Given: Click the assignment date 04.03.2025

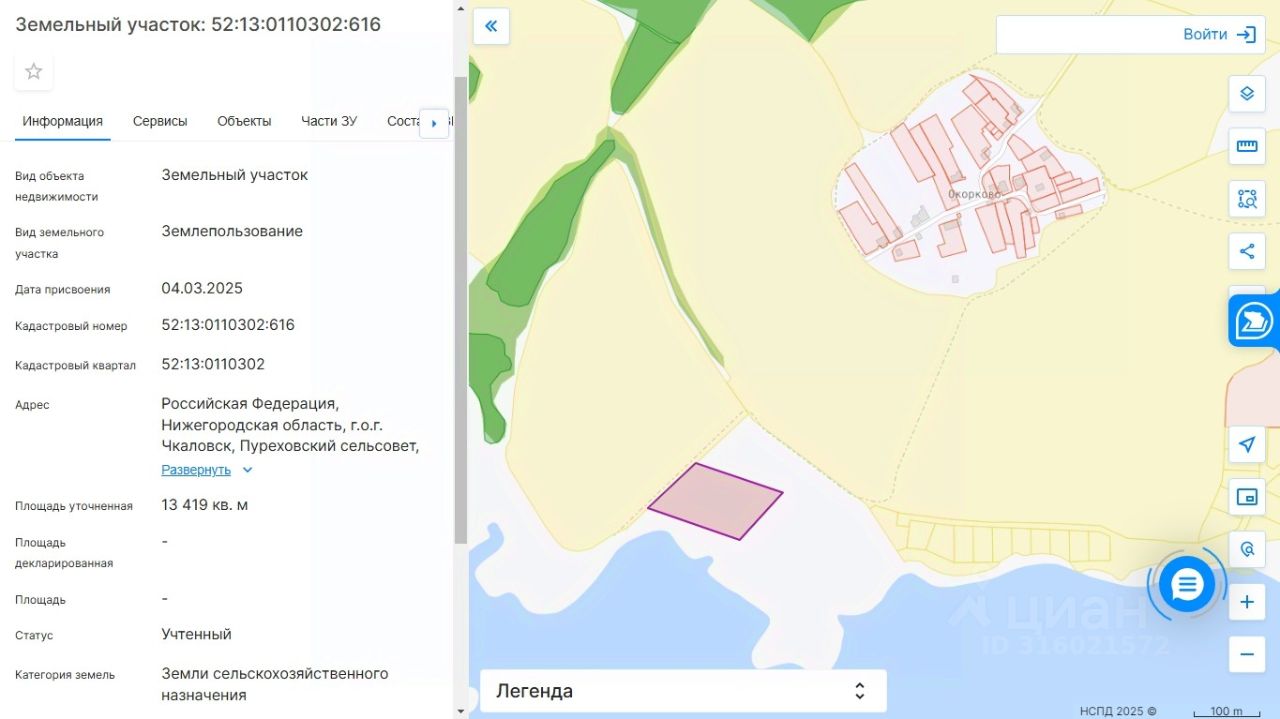Looking at the screenshot, I should point(202,288).
